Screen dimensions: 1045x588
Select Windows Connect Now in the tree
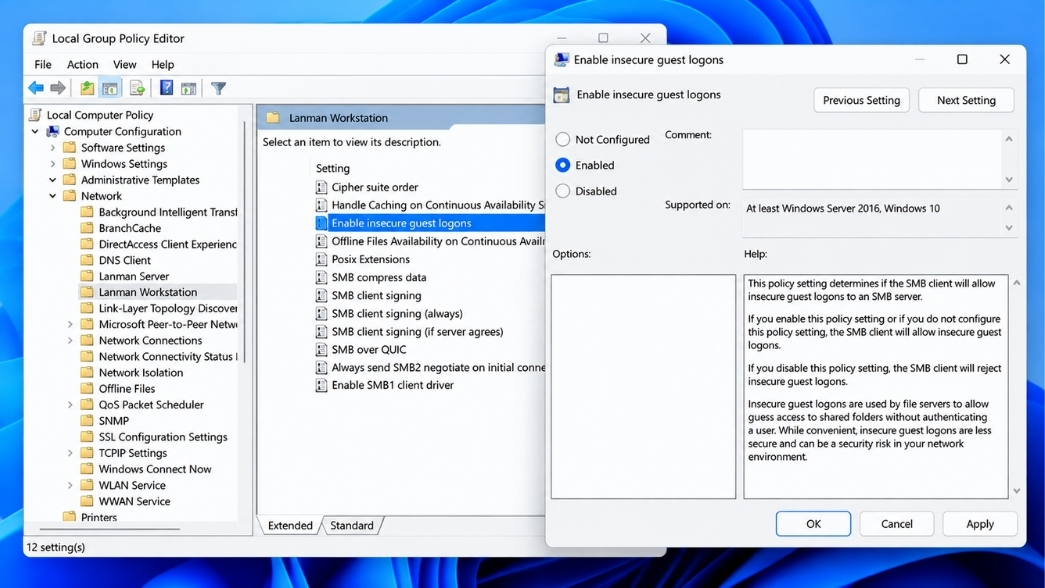click(155, 469)
